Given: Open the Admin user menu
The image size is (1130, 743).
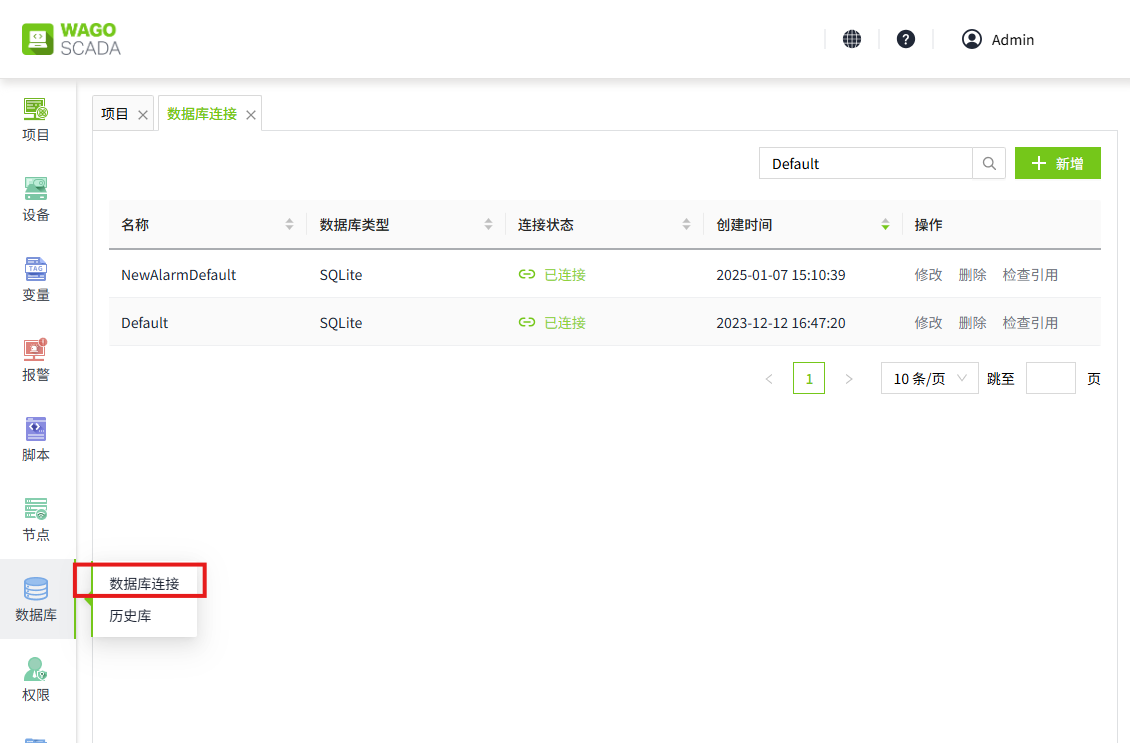Looking at the screenshot, I should click(998, 40).
